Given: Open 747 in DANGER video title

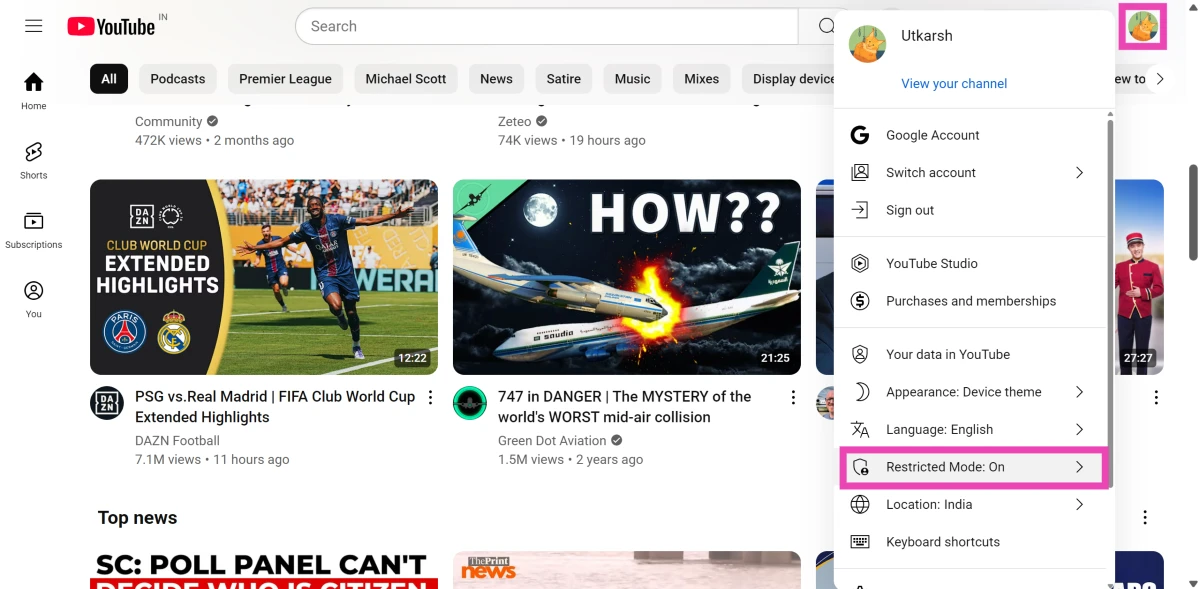Looking at the screenshot, I should pyautogui.click(x=624, y=407).
